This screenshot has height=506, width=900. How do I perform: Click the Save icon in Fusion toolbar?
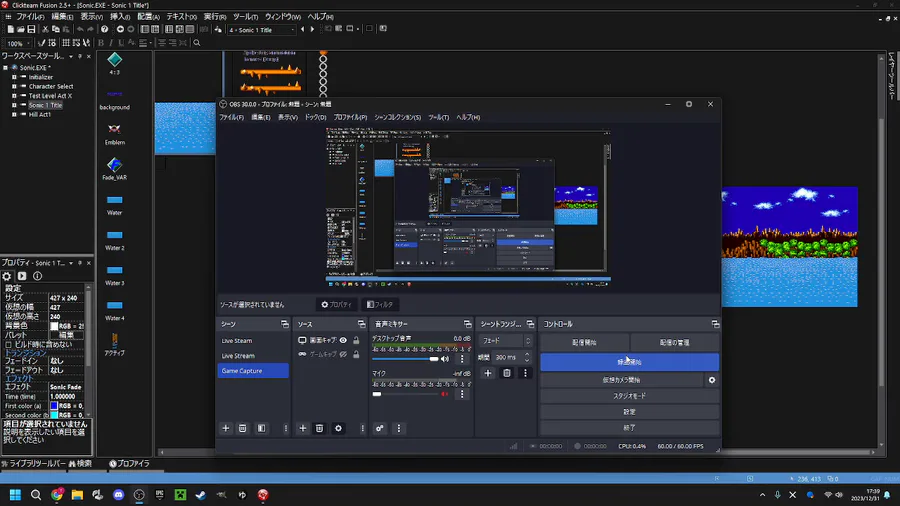click(31, 29)
